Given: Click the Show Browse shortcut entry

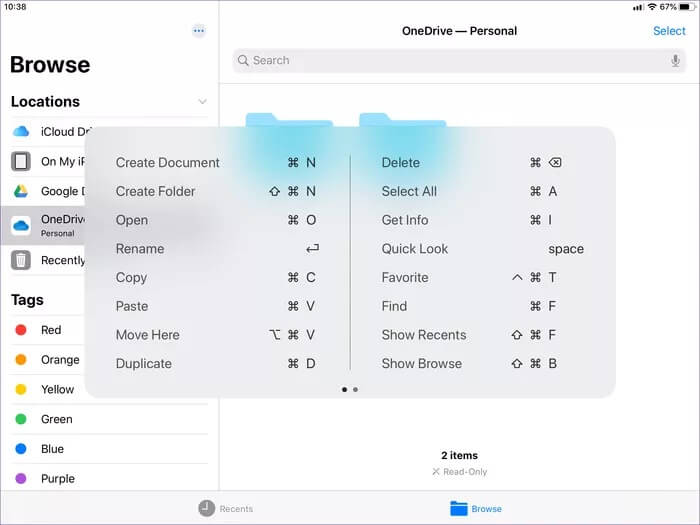Looking at the screenshot, I should 483,363.
